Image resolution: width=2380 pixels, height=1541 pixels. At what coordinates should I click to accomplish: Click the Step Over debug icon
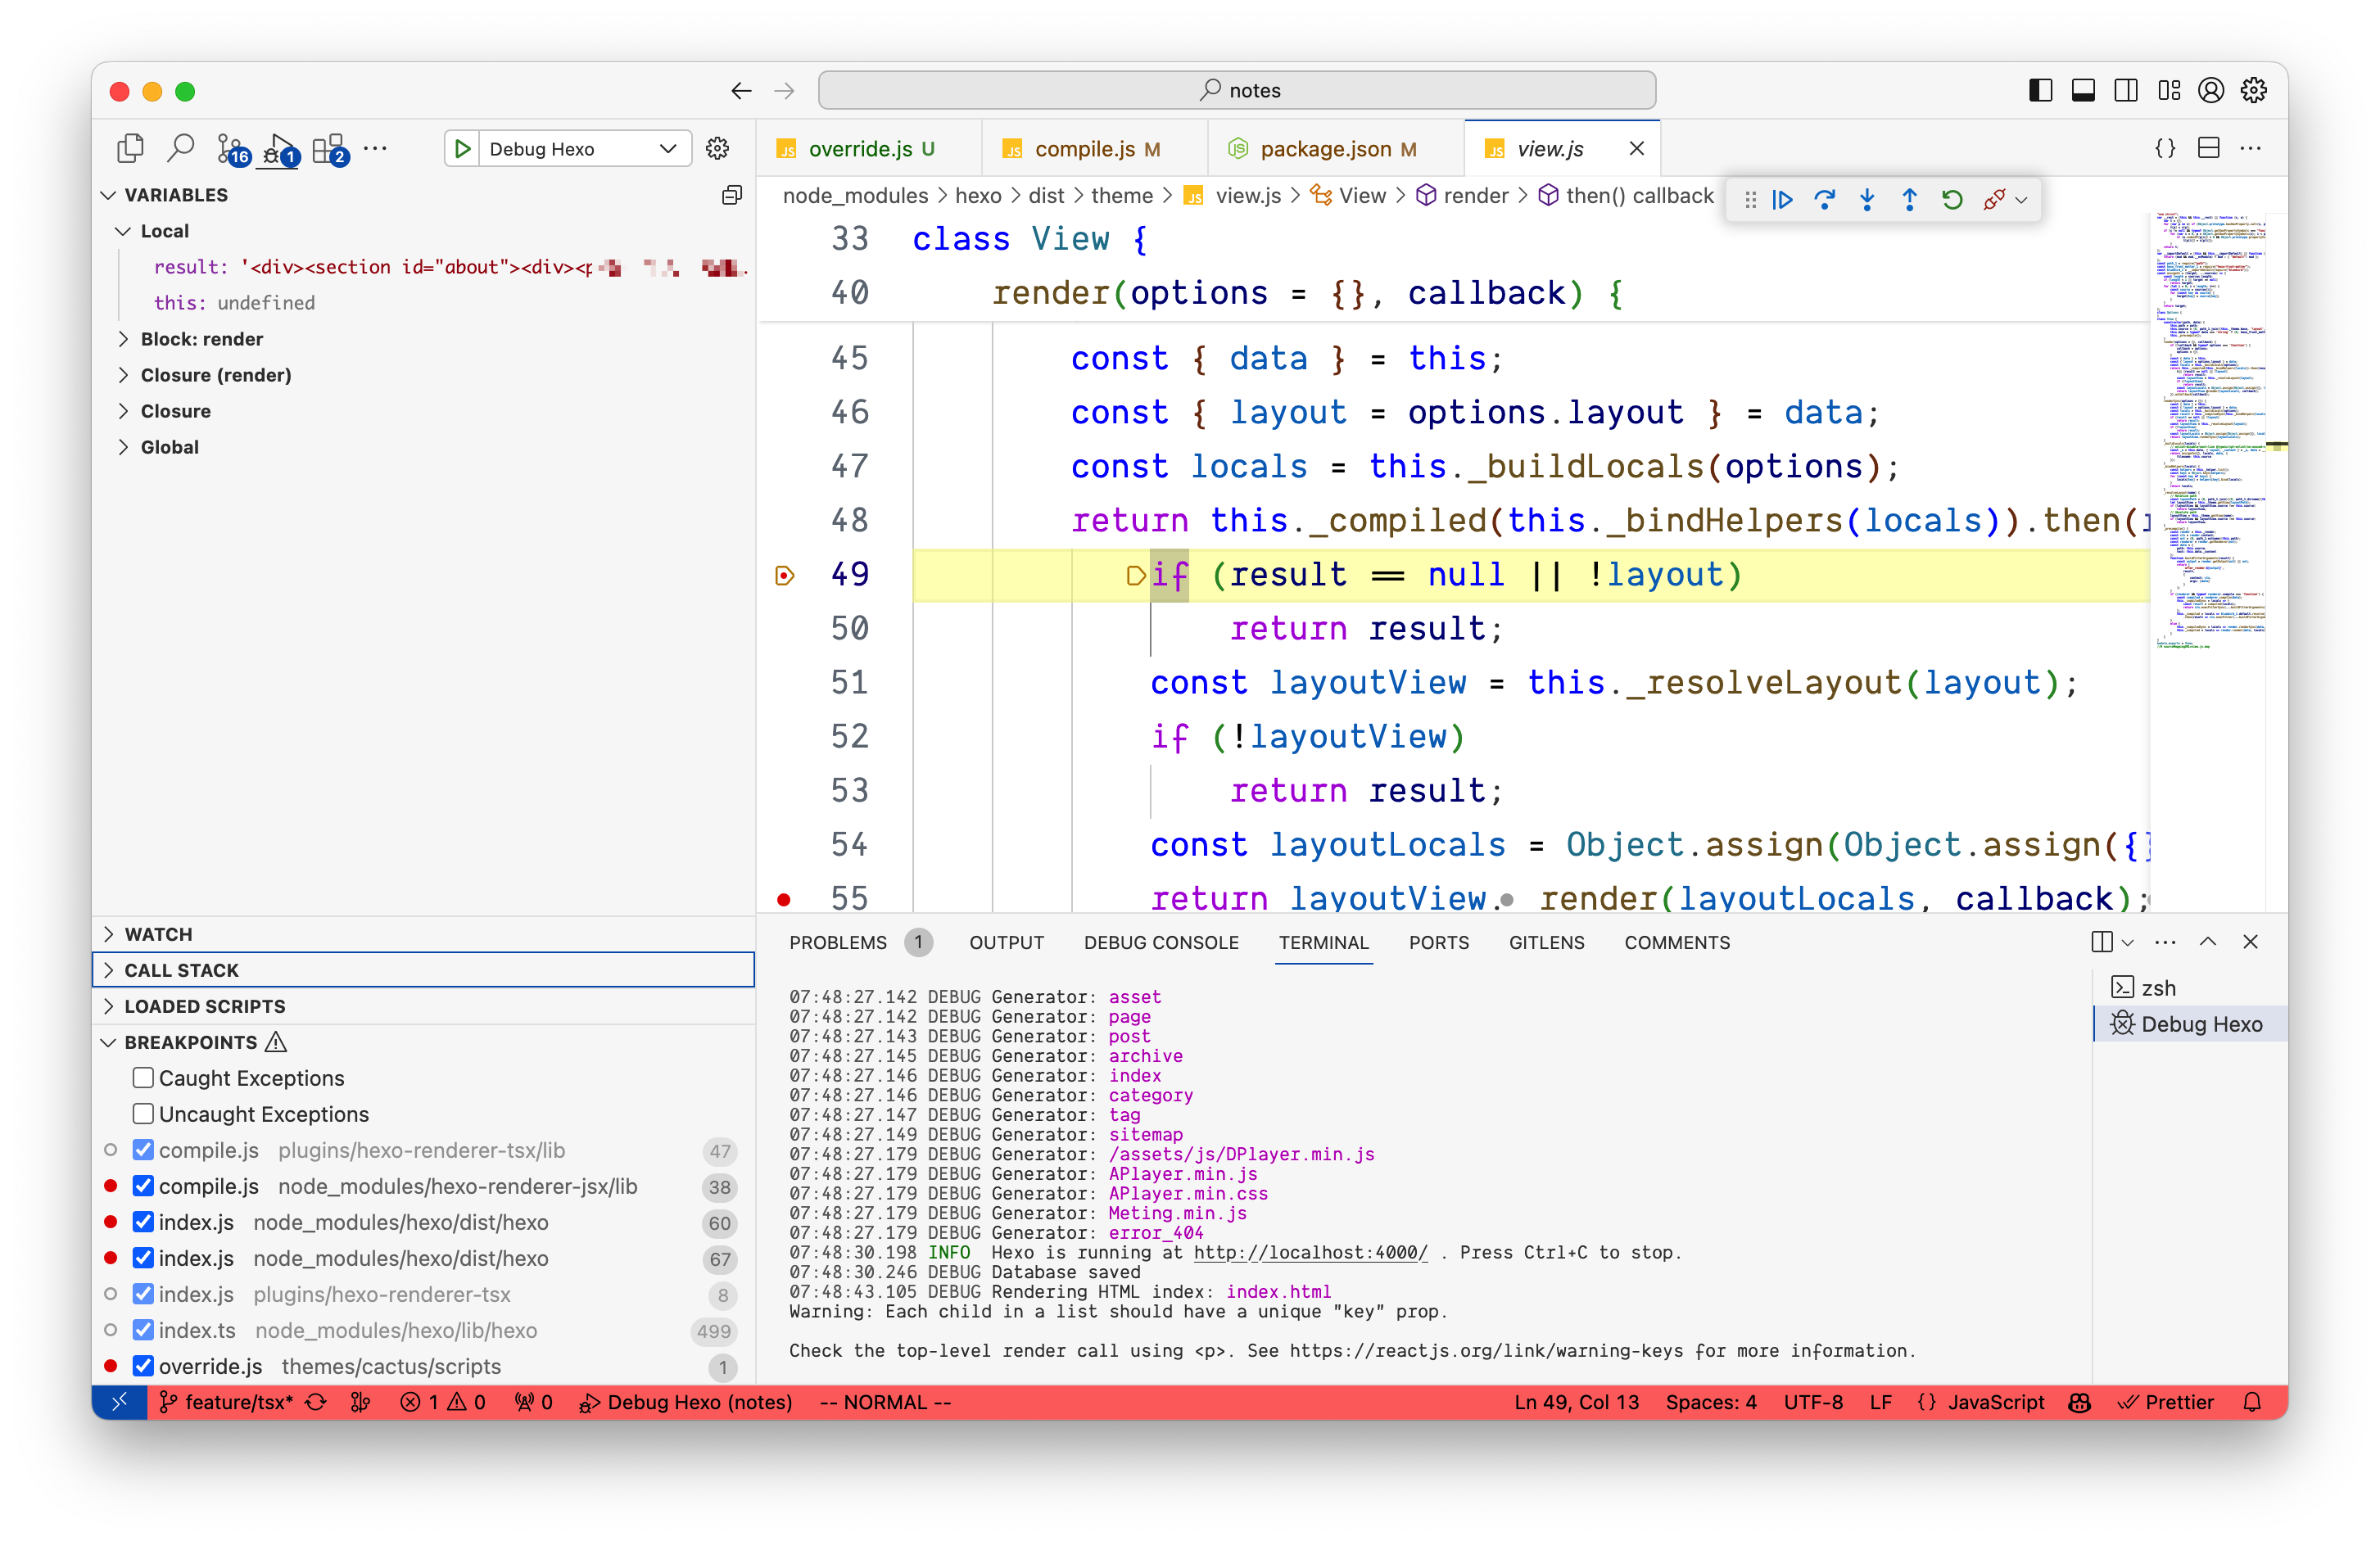(x=1824, y=199)
